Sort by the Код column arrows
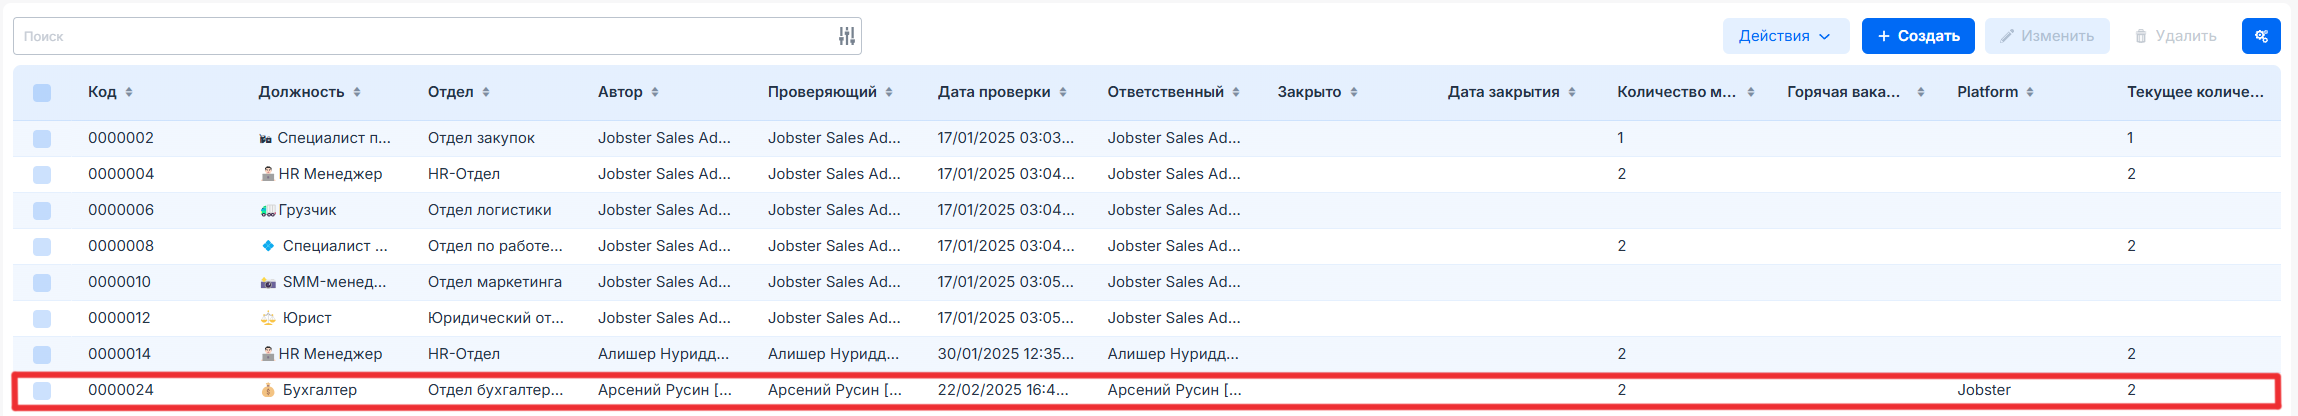The height and width of the screenshot is (416, 2298). click(129, 92)
